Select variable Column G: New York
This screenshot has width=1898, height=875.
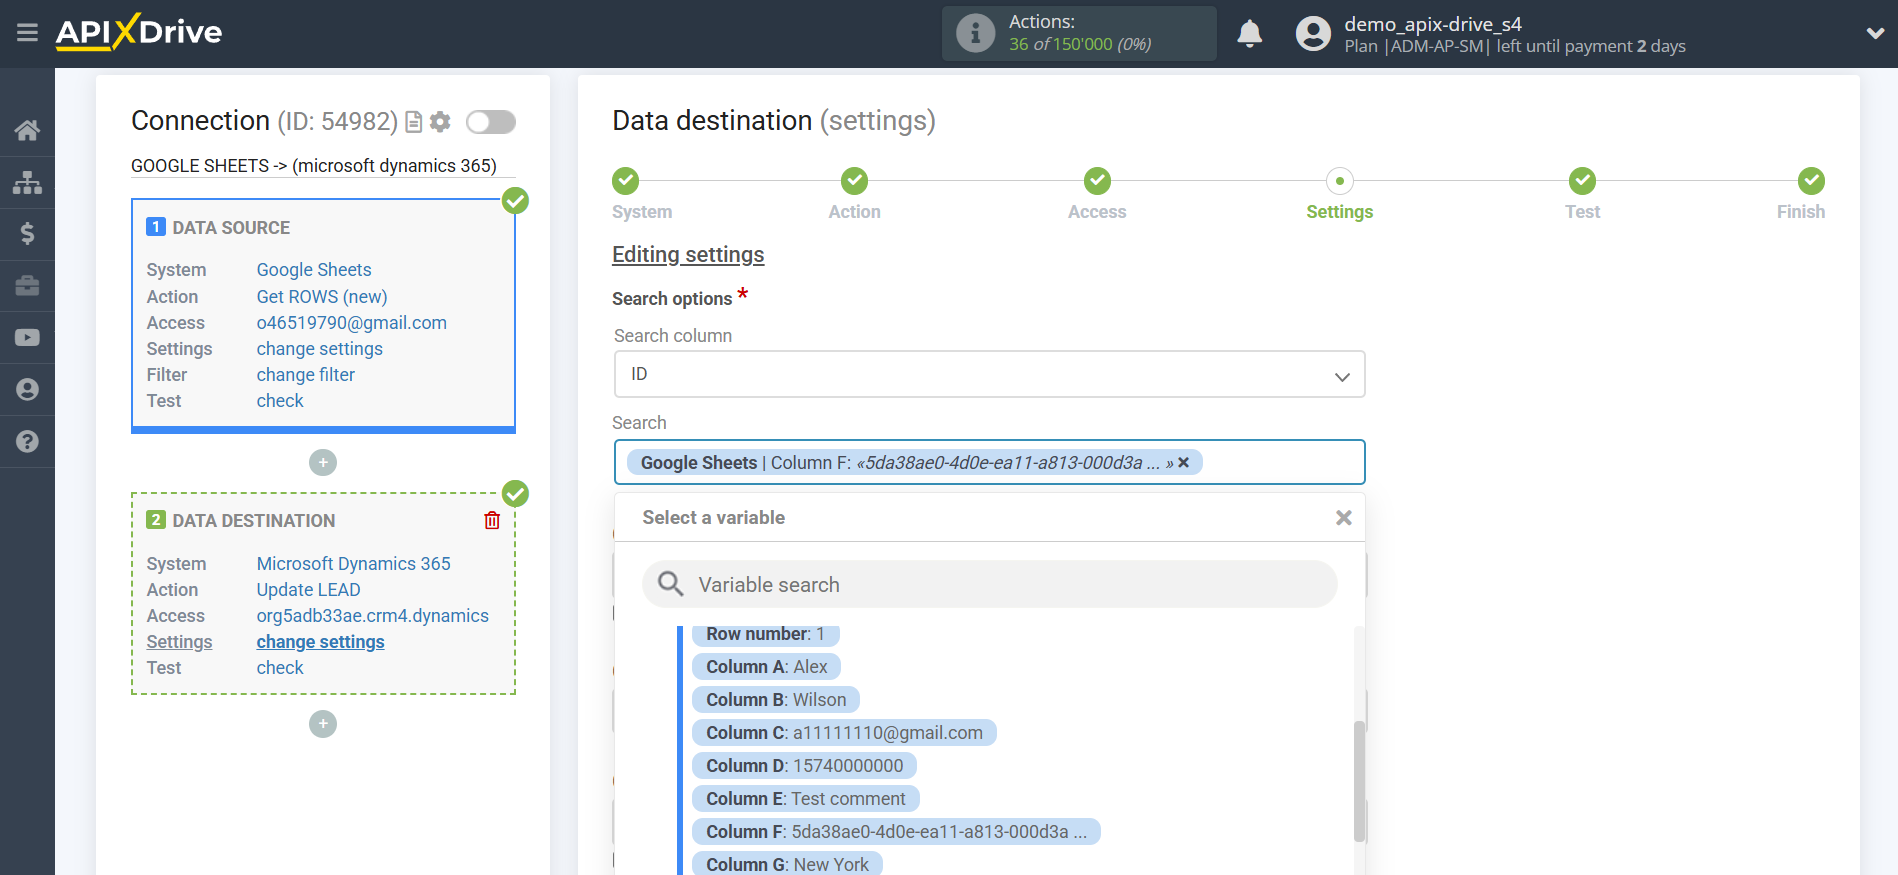pyautogui.click(x=788, y=864)
